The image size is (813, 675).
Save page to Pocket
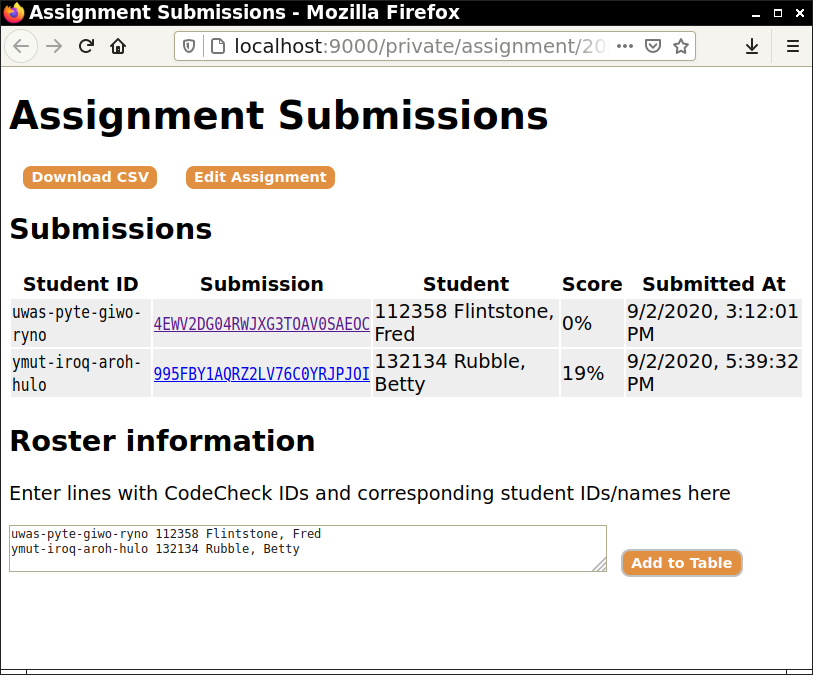pos(652,47)
